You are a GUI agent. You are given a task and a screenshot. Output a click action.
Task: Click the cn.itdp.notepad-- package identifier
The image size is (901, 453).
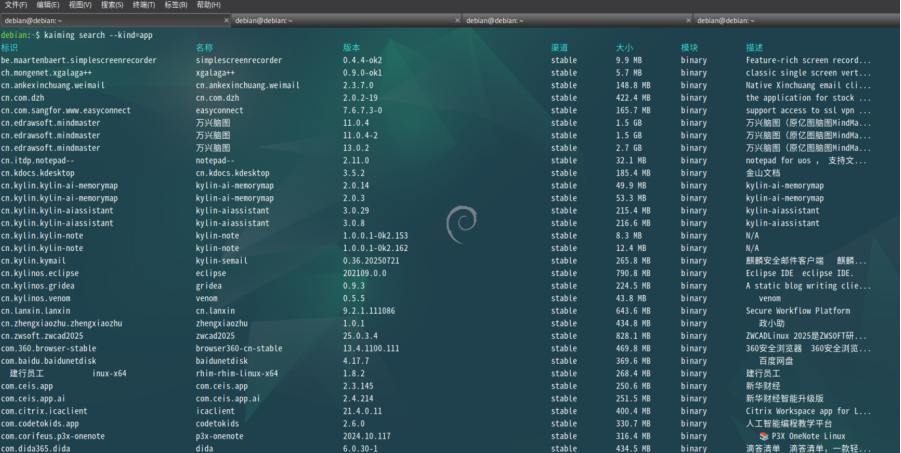pyautogui.click(x=38, y=160)
